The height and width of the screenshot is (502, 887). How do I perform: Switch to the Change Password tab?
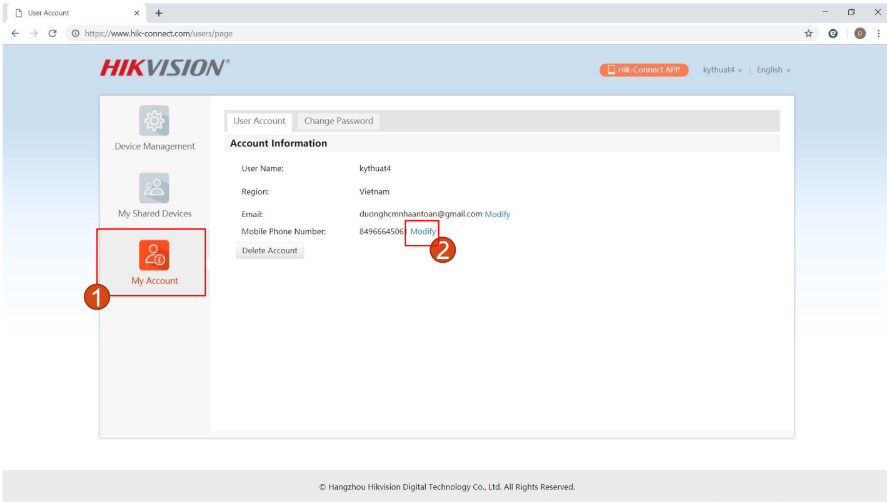pyautogui.click(x=338, y=121)
